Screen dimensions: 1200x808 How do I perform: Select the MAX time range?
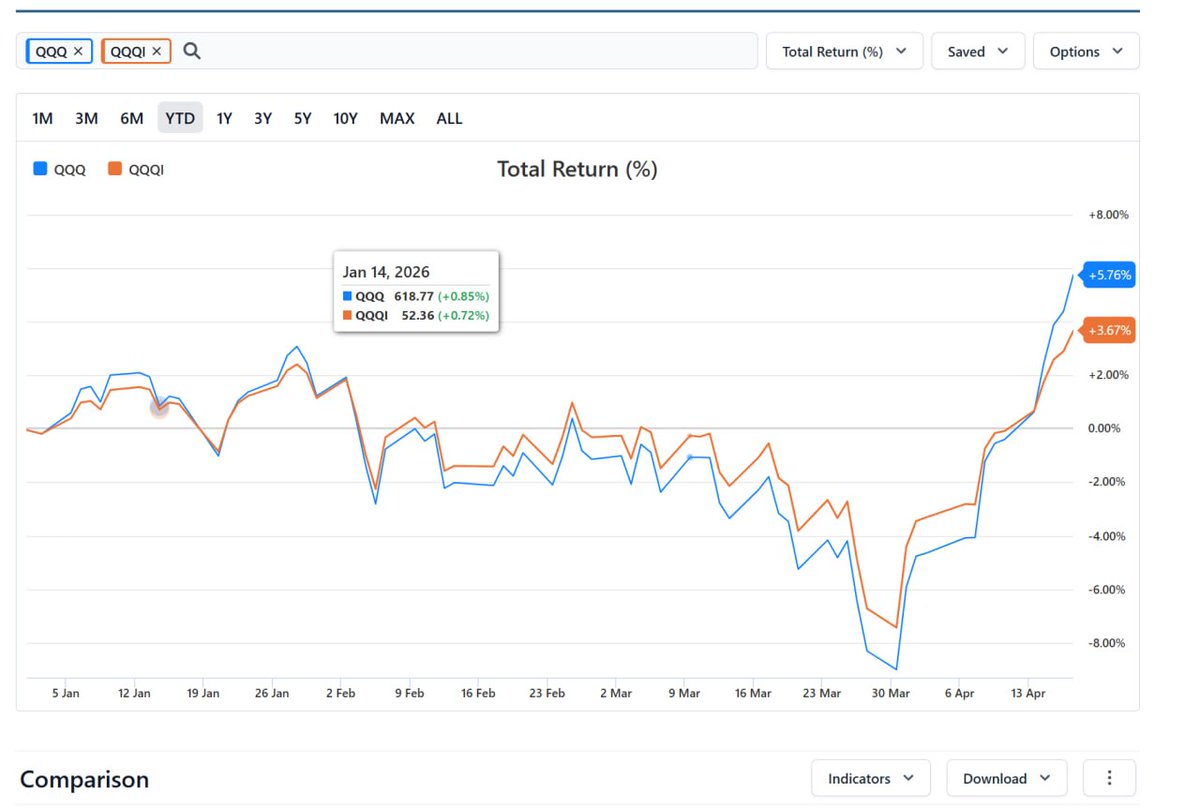(397, 118)
